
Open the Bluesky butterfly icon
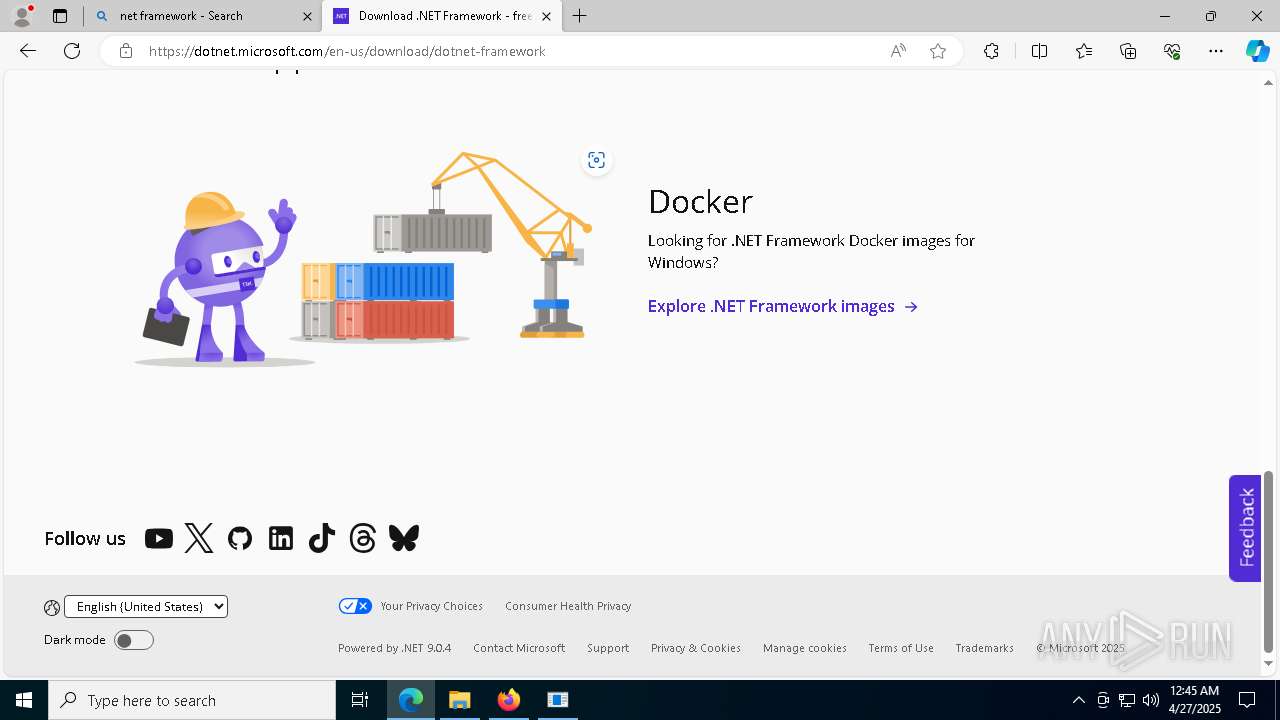coord(403,539)
